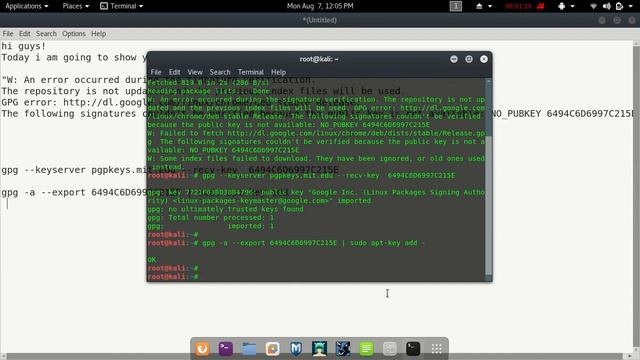Click the Wi-Fi network icon
The width and height of the screenshot is (640, 360).
(593, 6)
